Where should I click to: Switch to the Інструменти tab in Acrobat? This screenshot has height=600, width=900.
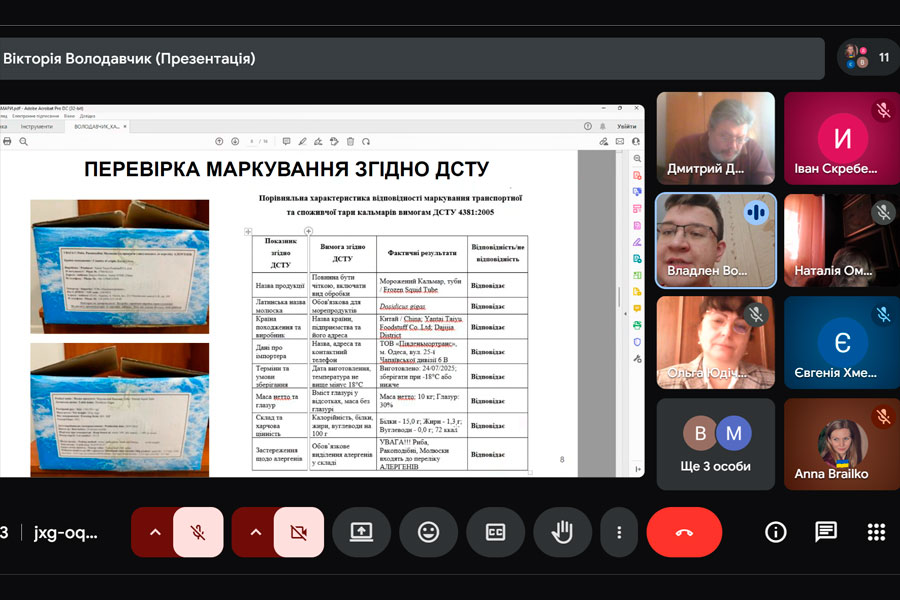pyautogui.click(x=36, y=127)
